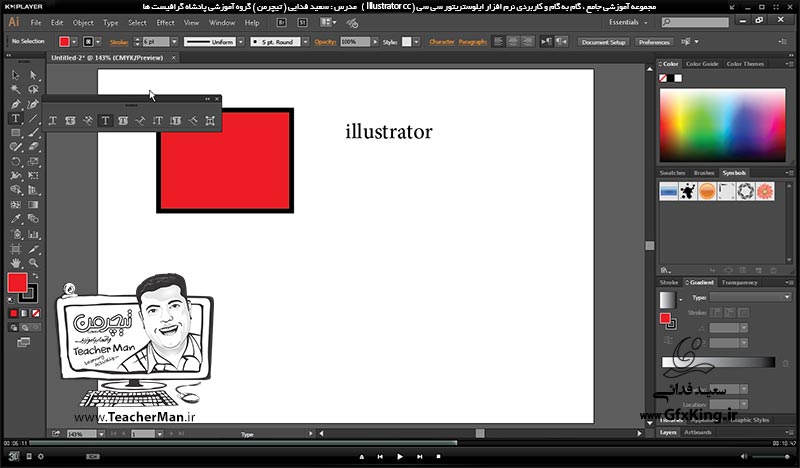The width and height of the screenshot is (800, 468).
Task: Click the gradient slider bar in Gradient panel
Action: (x=718, y=362)
